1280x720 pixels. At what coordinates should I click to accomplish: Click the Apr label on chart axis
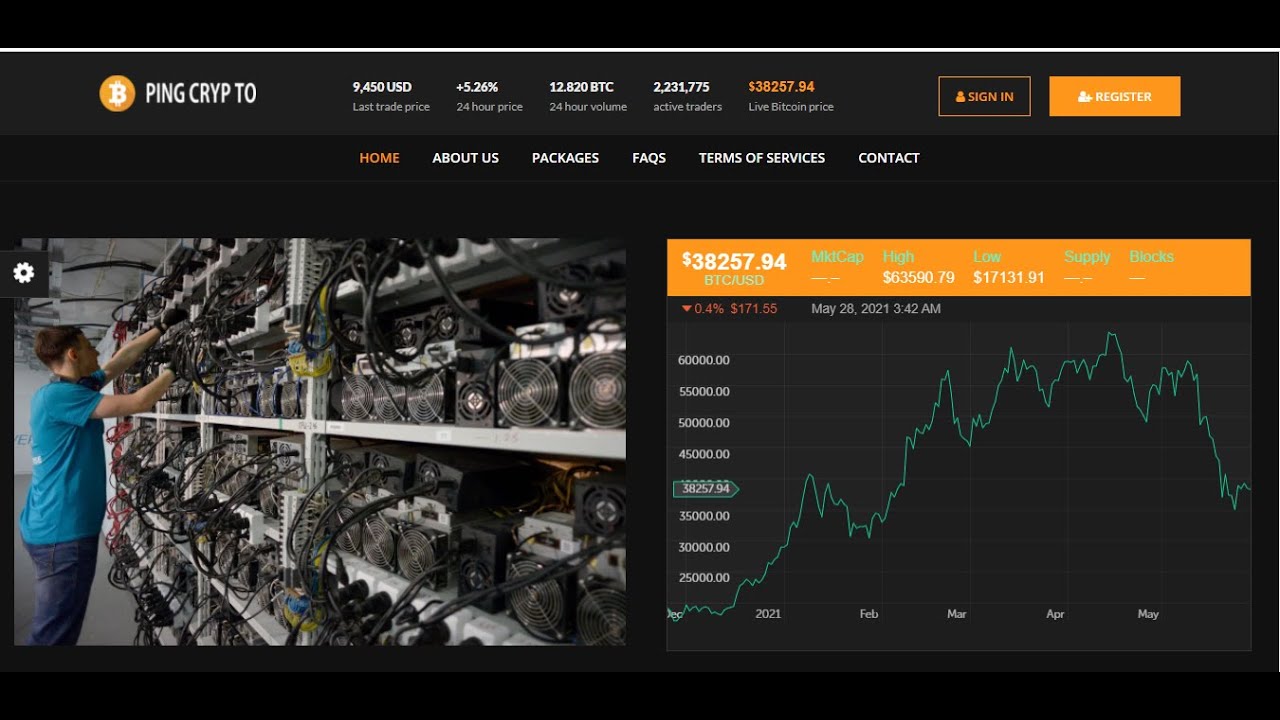click(1055, 614)
